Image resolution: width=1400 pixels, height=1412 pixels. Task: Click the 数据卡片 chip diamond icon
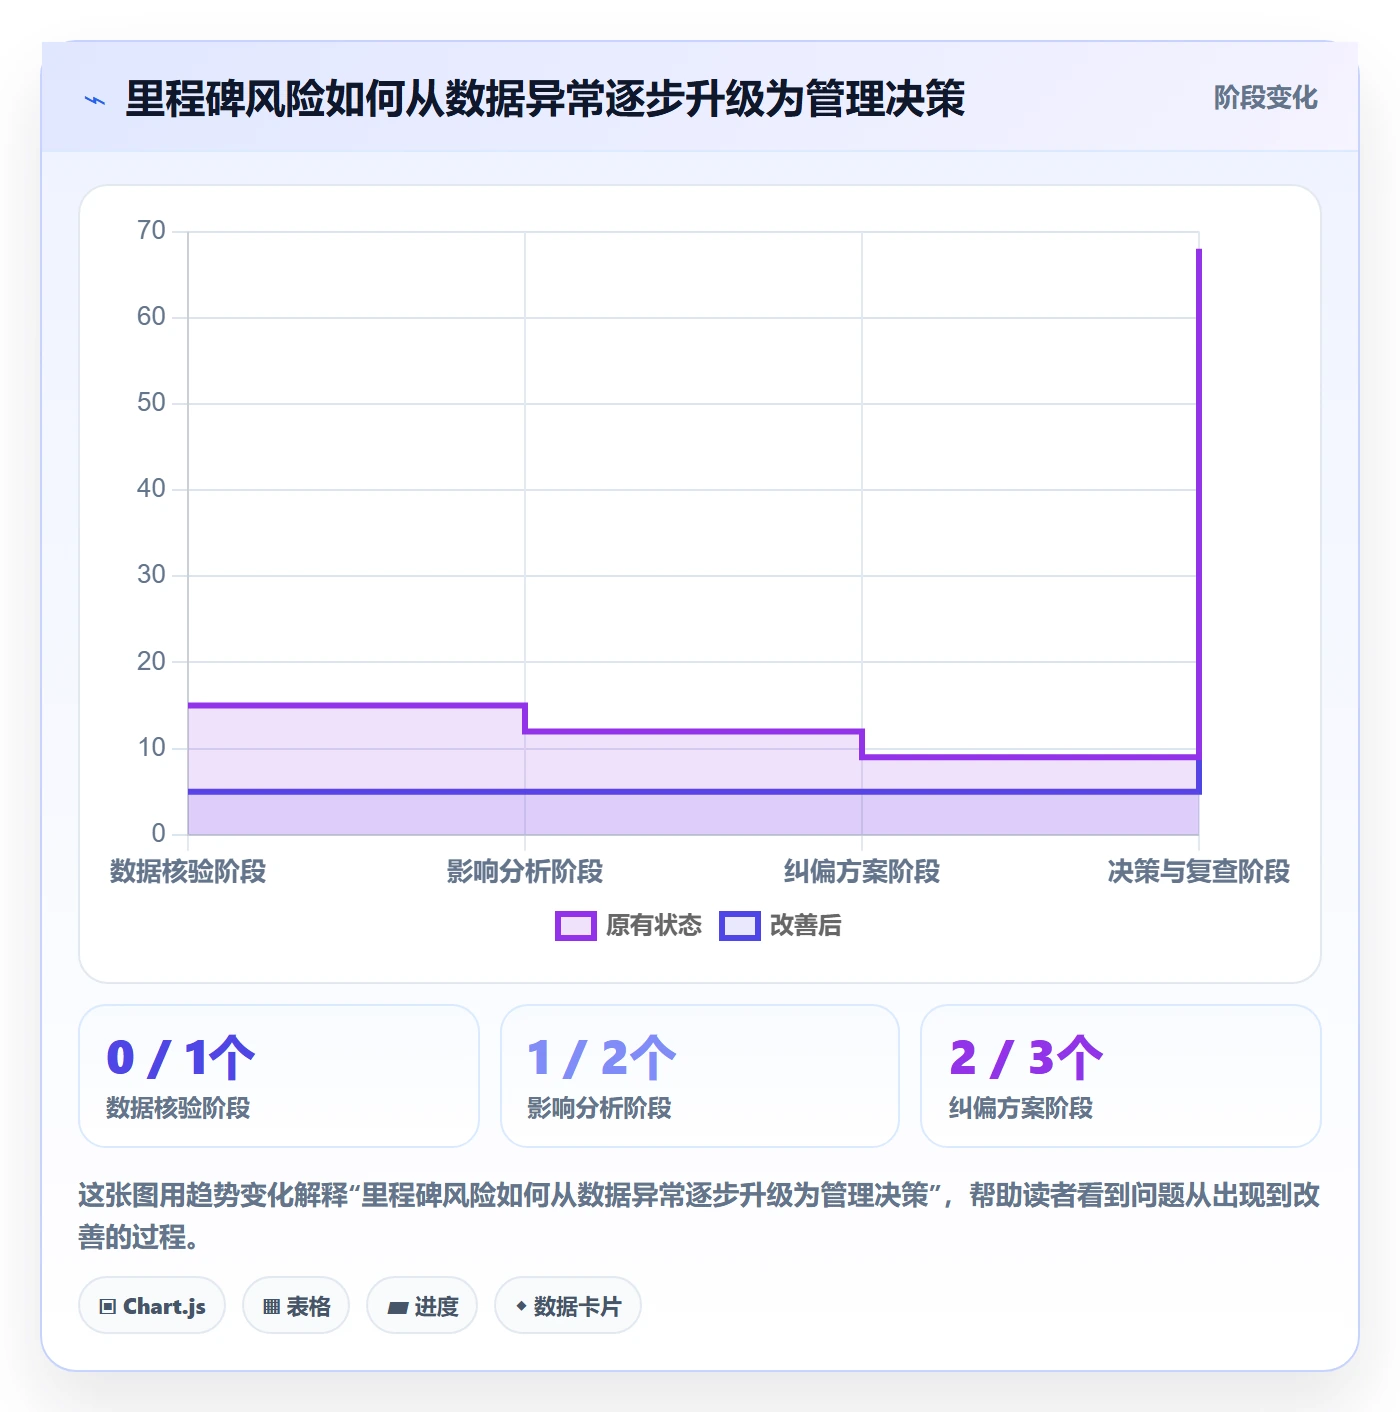[x=521, y=1306]
